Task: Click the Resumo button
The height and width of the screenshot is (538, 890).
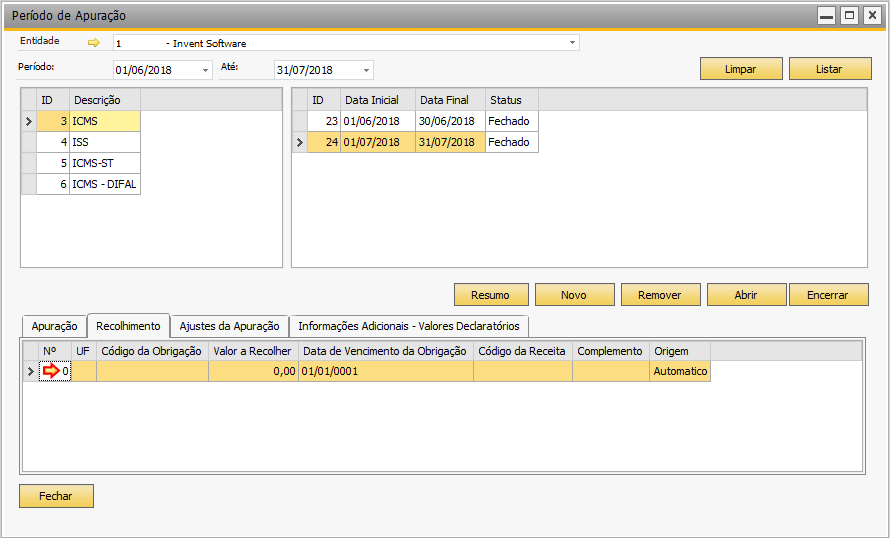Action: click(x=491, y=295)
